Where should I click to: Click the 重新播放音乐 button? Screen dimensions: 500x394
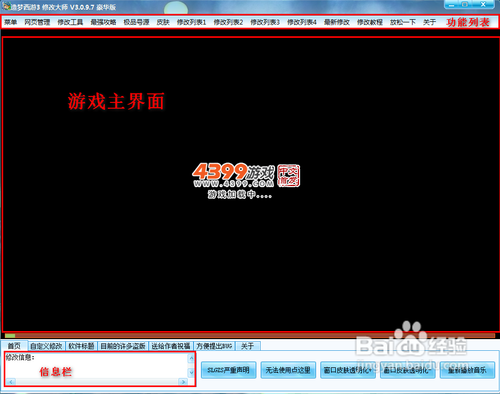(467, 370)
